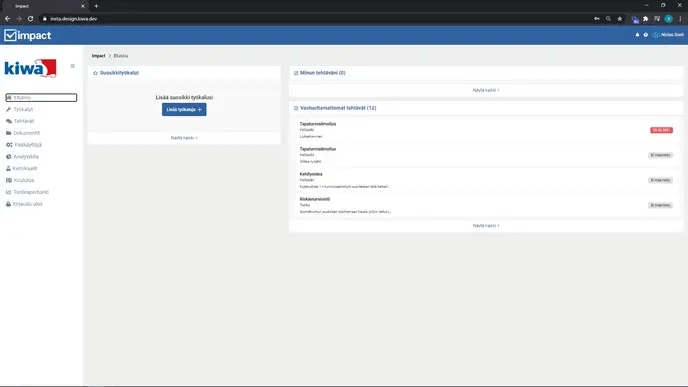Click the password key icon in address bar
Viewport: 688px width, 387px height.
(x=597, y=19)
